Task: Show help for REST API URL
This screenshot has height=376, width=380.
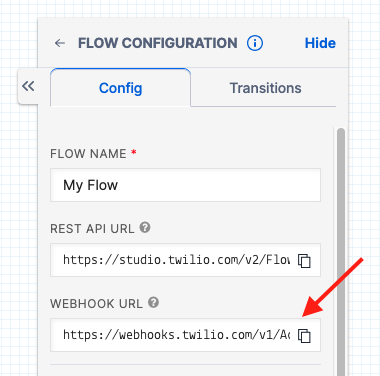Action: [145, 228]
